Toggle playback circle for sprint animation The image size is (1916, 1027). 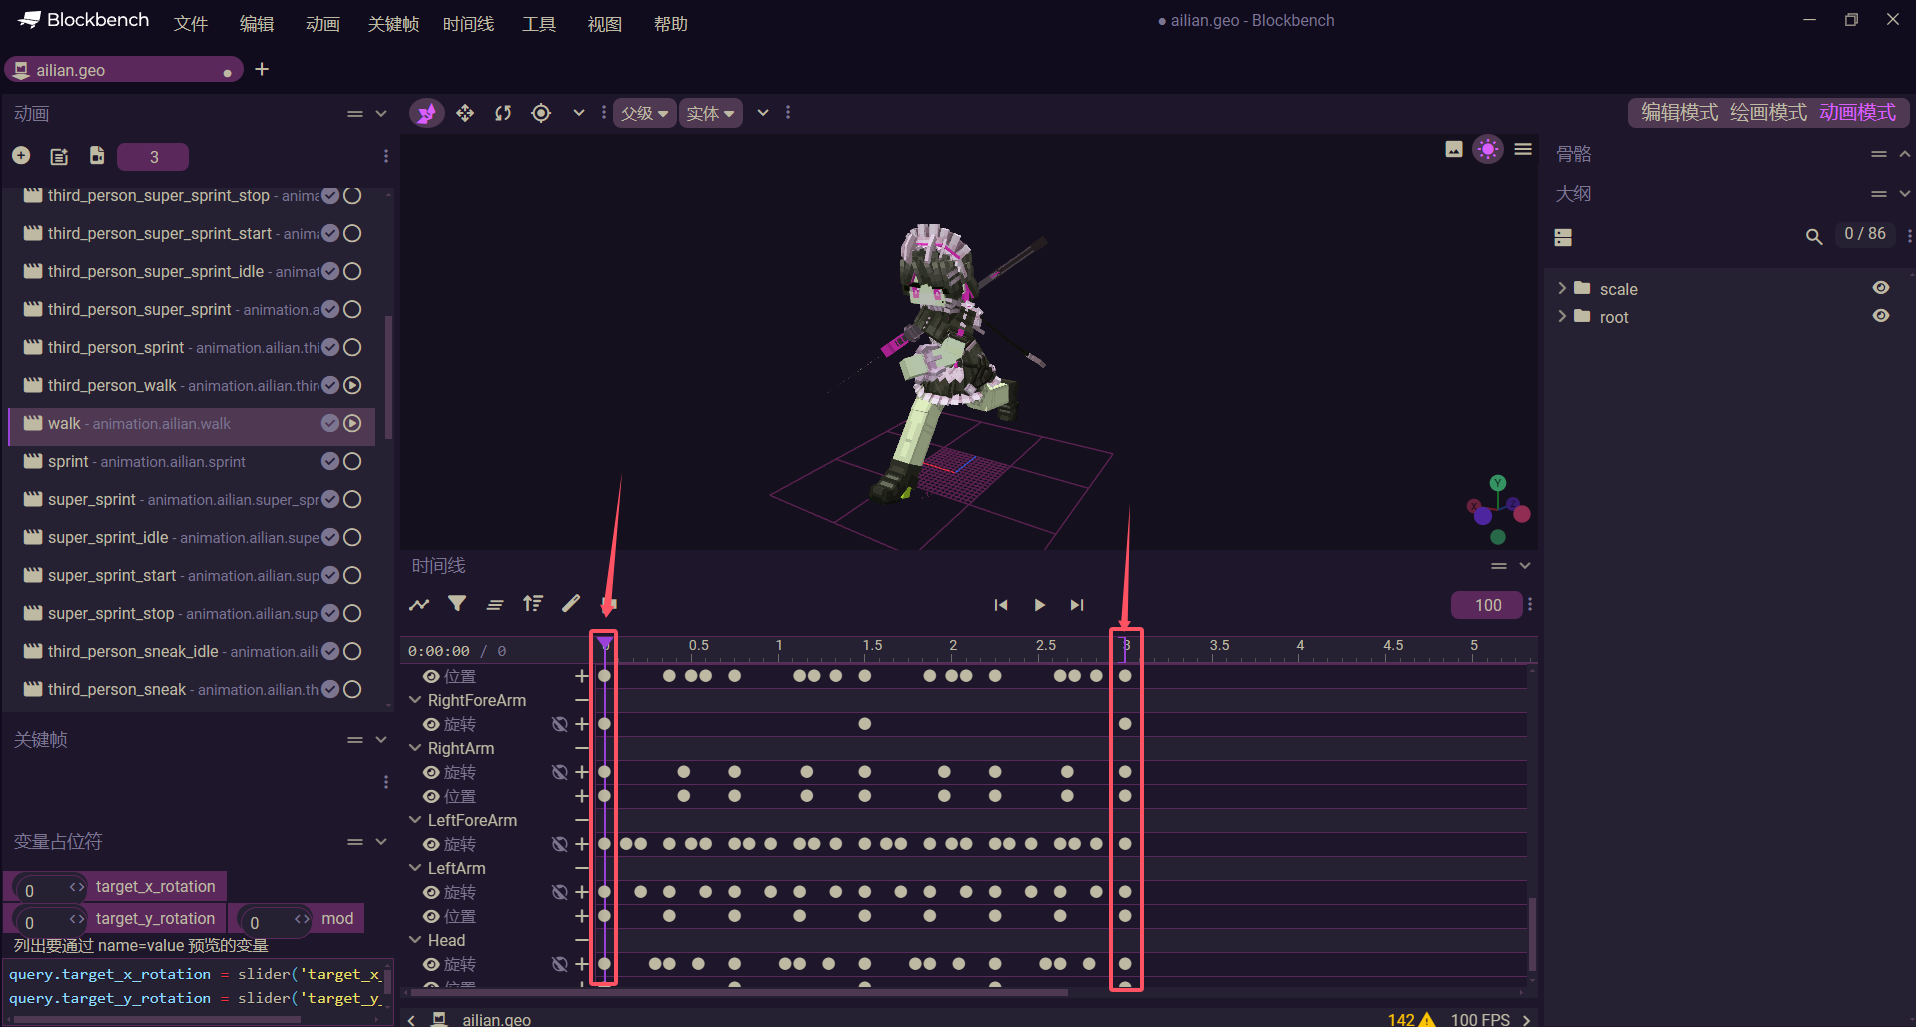(352, 461)
